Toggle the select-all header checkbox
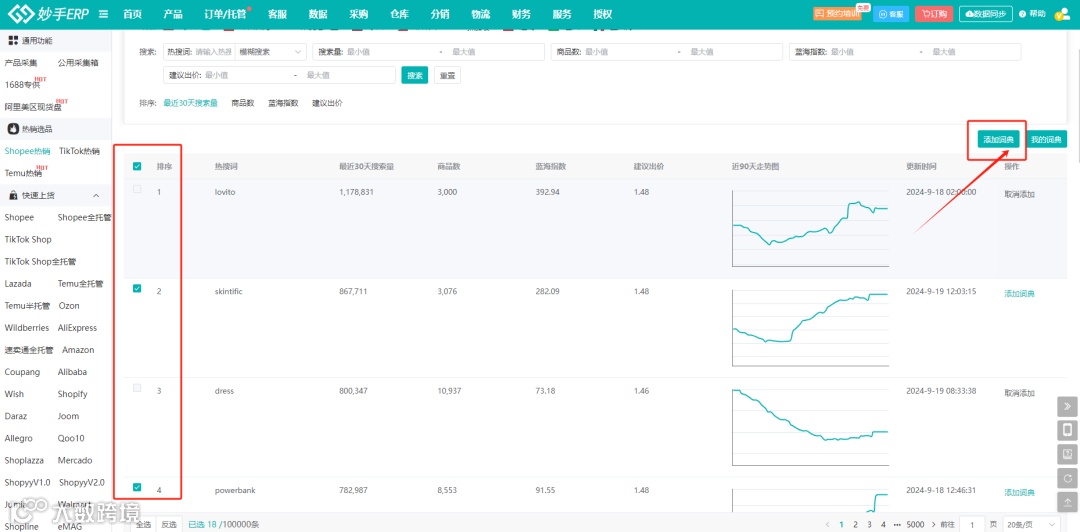This screenshot has height=532, width=1080. coord(137,166)
